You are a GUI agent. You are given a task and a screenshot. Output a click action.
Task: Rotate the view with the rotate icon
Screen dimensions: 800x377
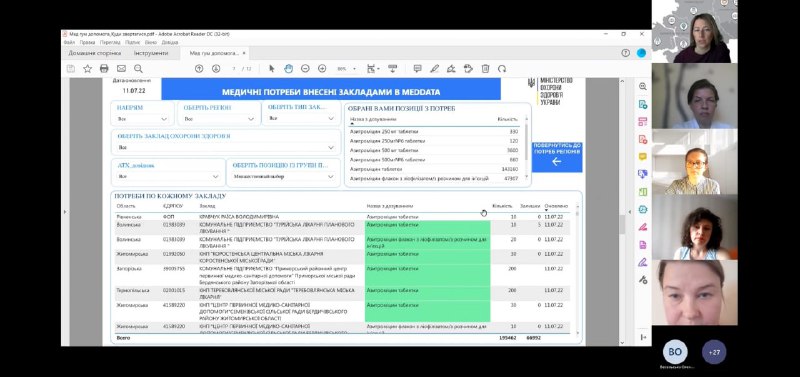click(x=502, y=68)
